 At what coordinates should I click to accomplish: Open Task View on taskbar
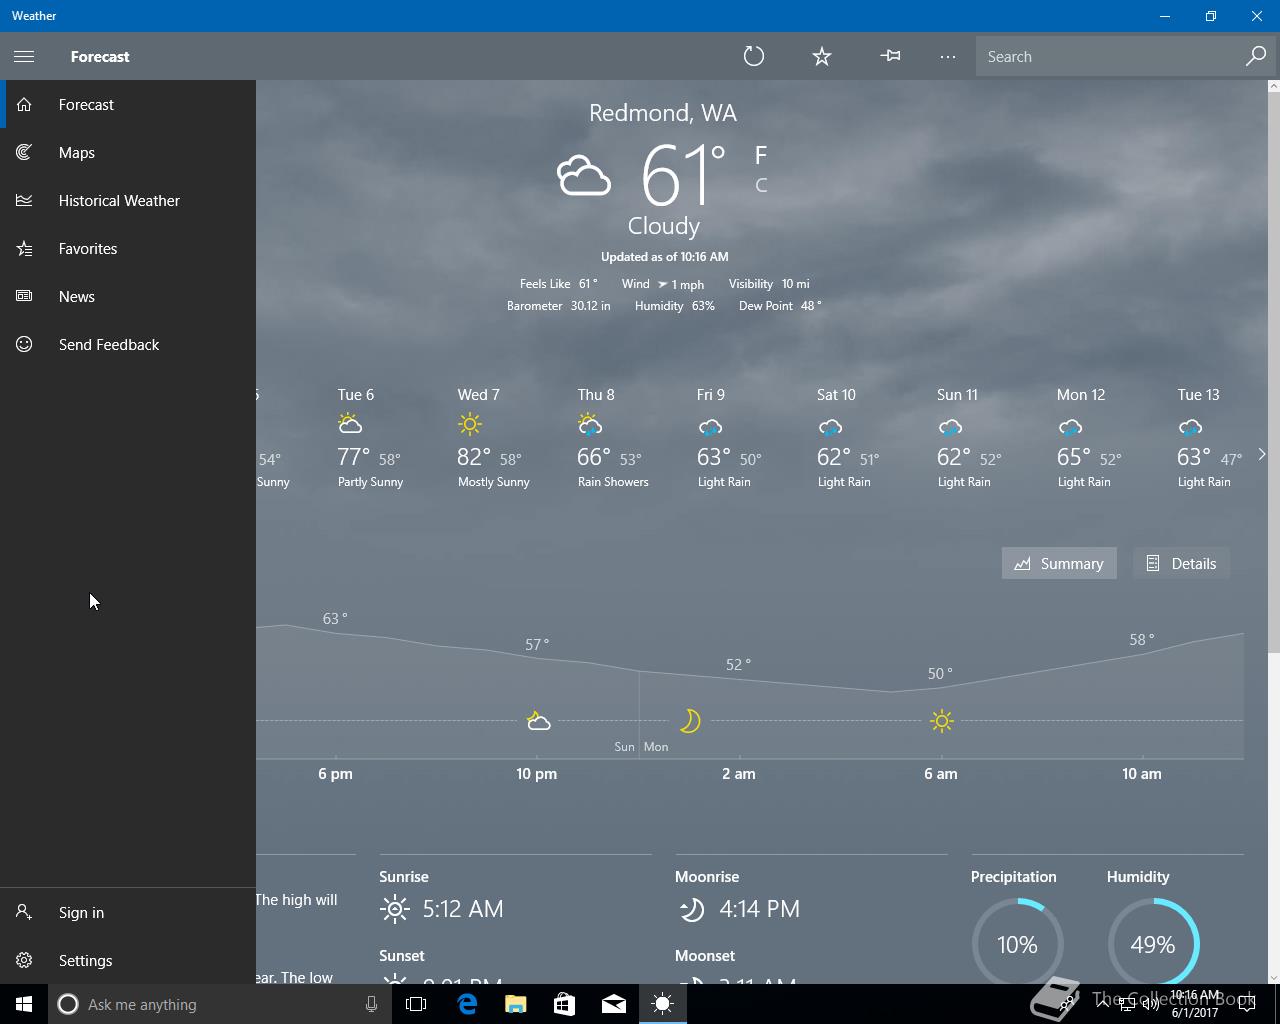coord(416,1004)
